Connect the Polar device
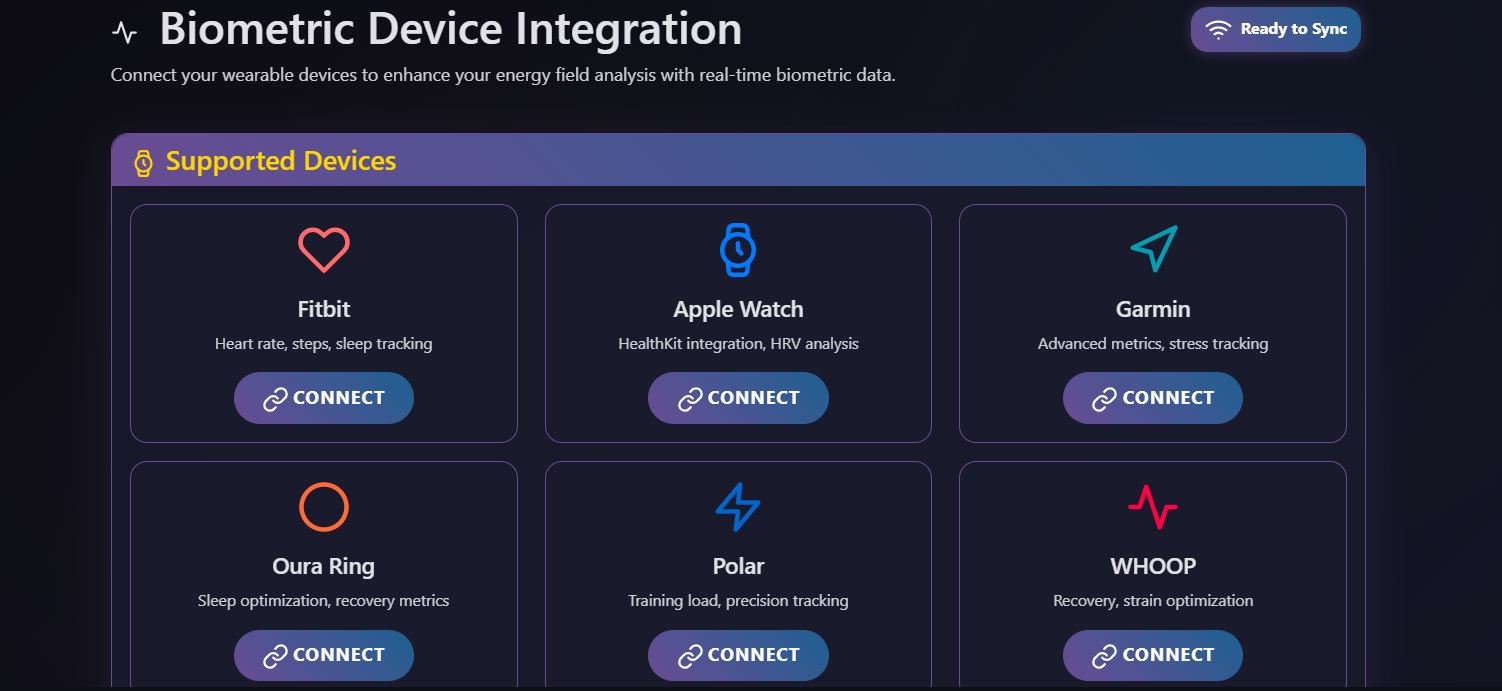This screenshot has height=691, width=1502. click(x=738, y=655)
